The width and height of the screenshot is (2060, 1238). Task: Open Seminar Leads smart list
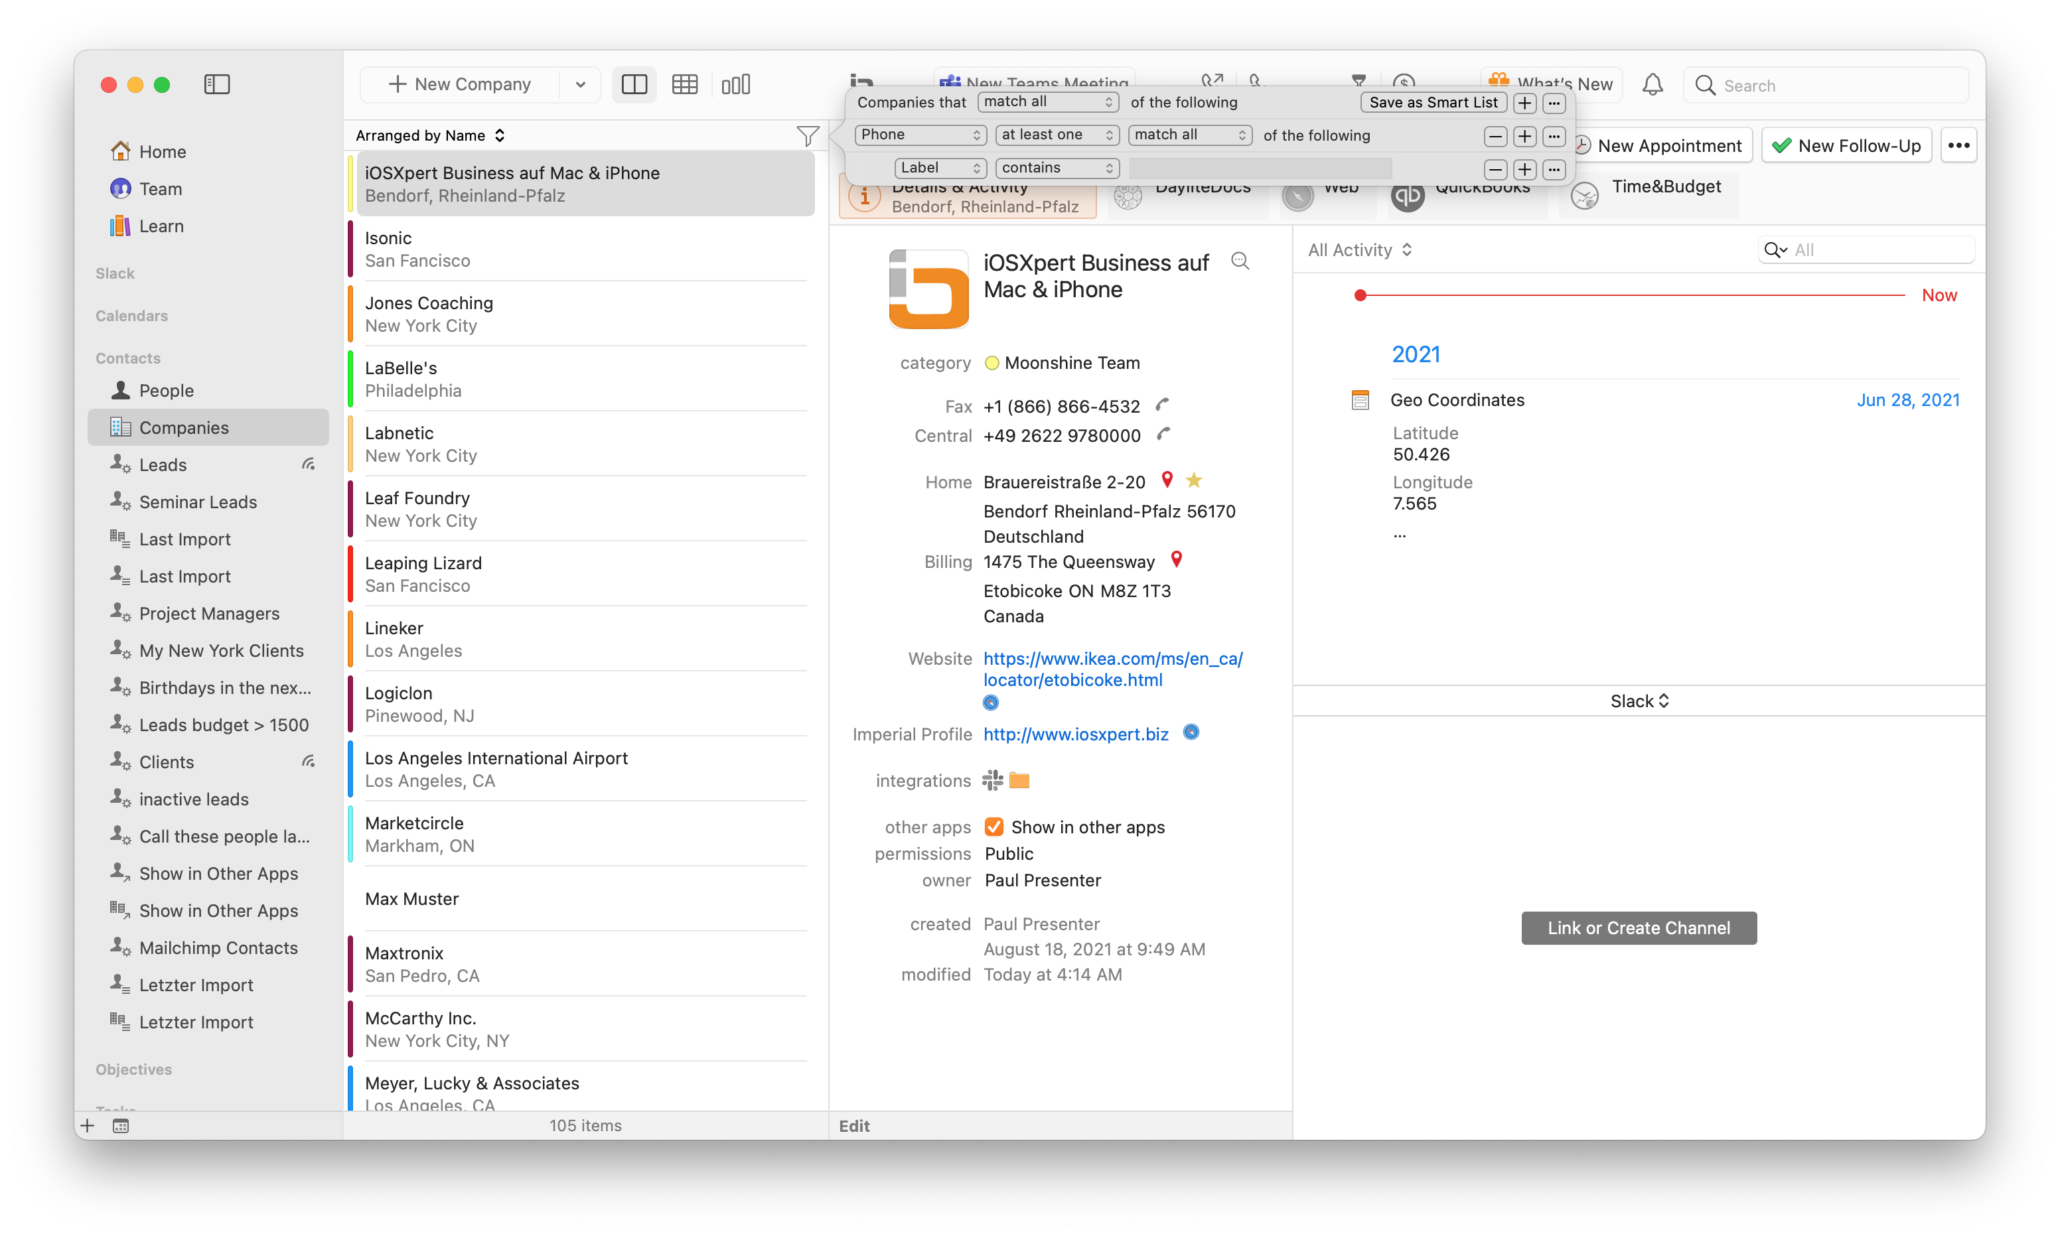pos(198,502)
